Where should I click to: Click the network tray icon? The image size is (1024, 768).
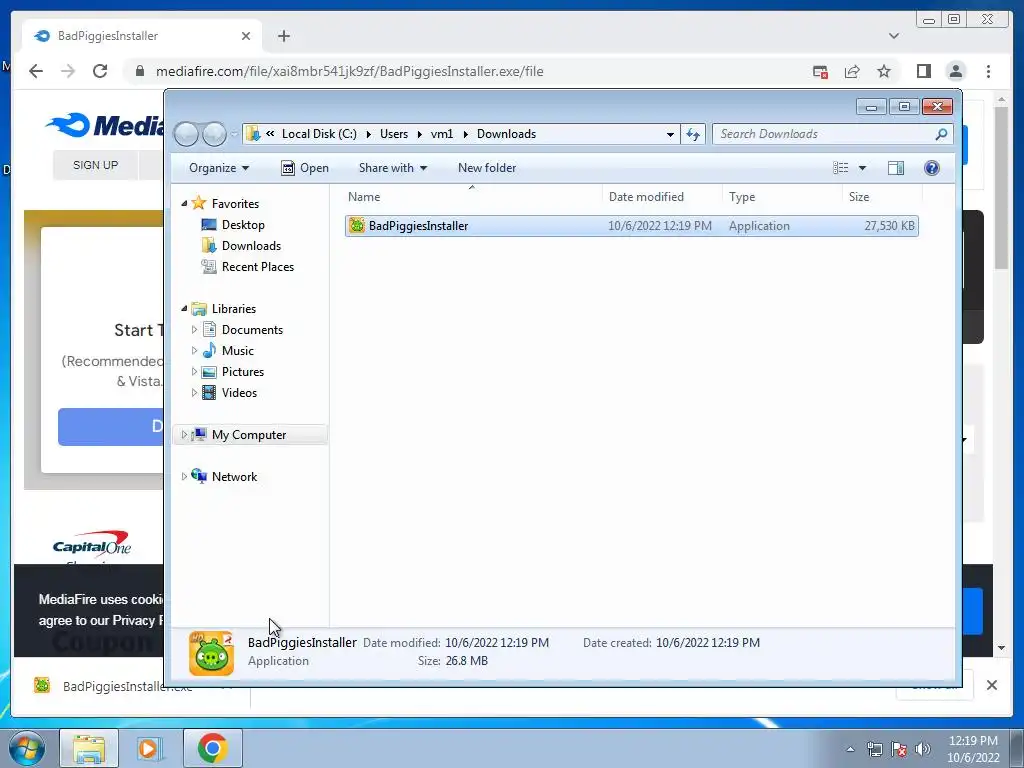[x=874, y=749]
